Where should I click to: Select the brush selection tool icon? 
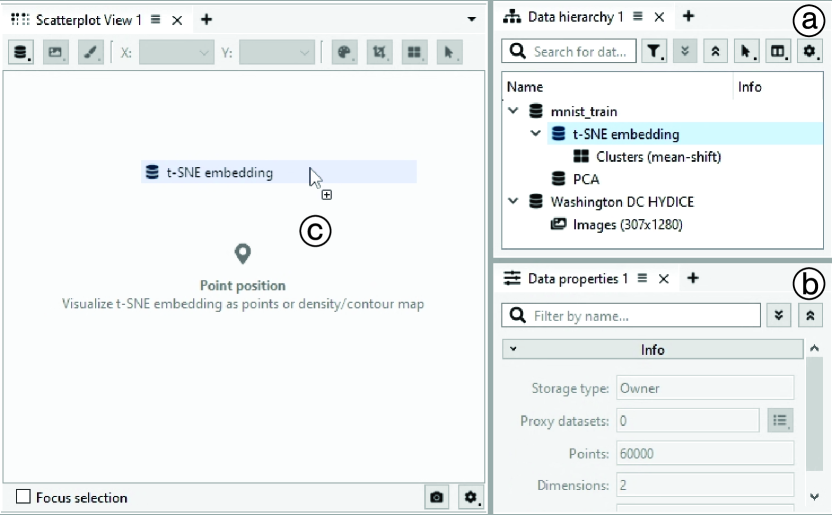91,52
